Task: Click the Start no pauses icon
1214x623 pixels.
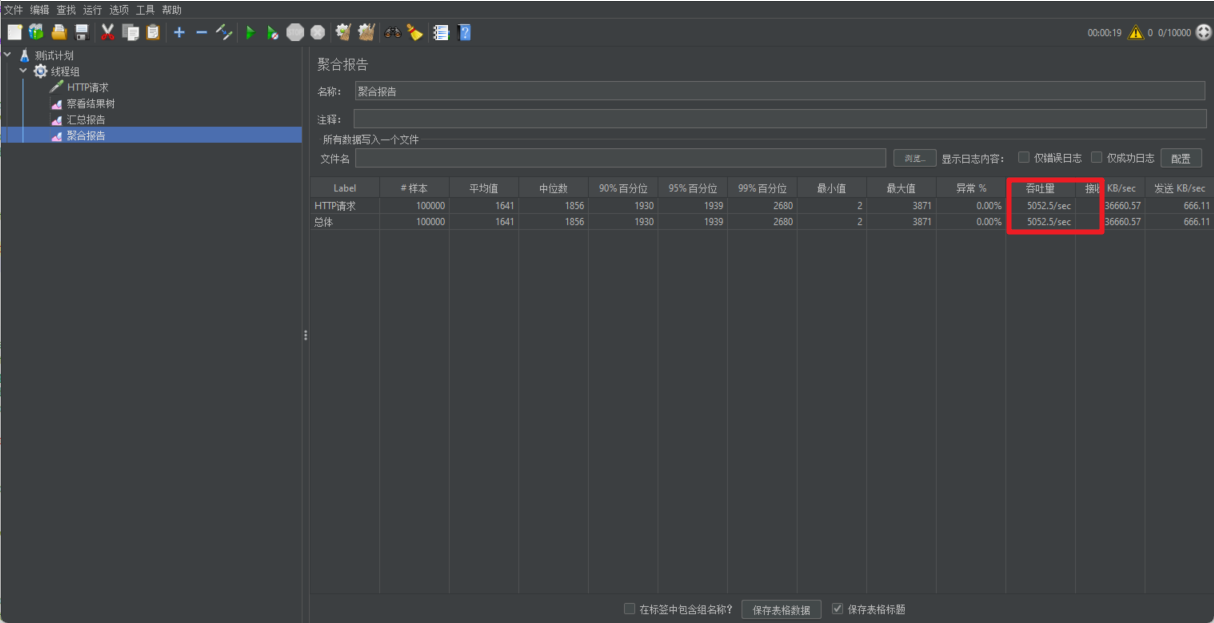Action: click(x=272, y=32)
